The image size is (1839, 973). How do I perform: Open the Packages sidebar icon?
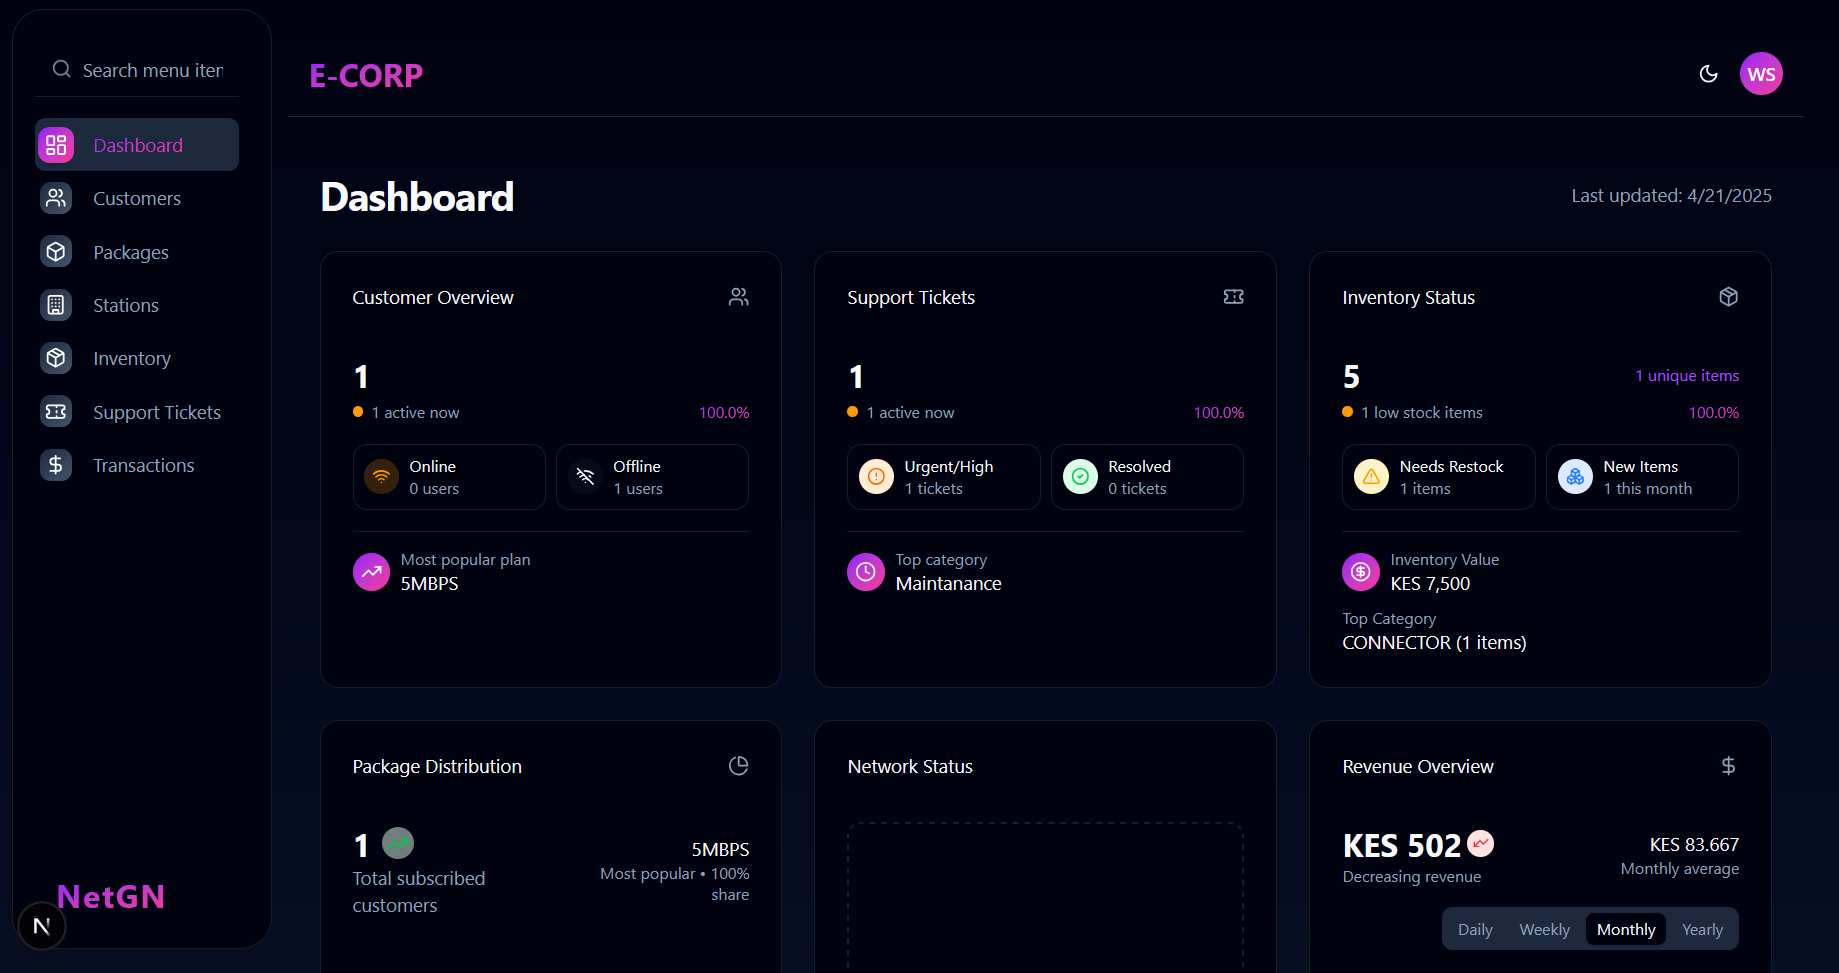[x=56, y=252]
